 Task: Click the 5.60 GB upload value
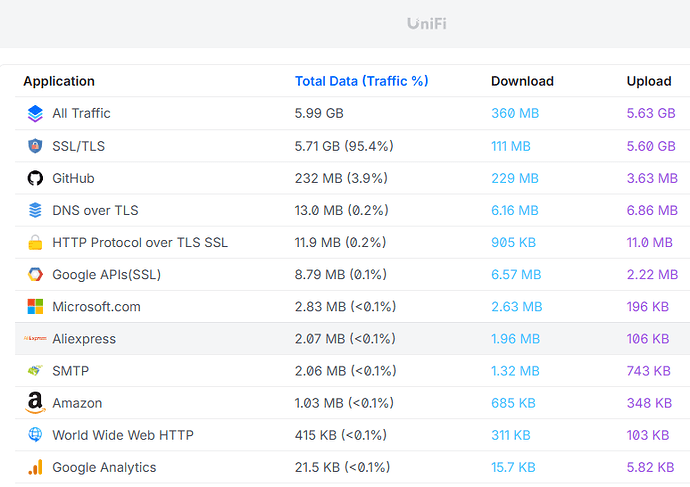[x=651, y=146]
